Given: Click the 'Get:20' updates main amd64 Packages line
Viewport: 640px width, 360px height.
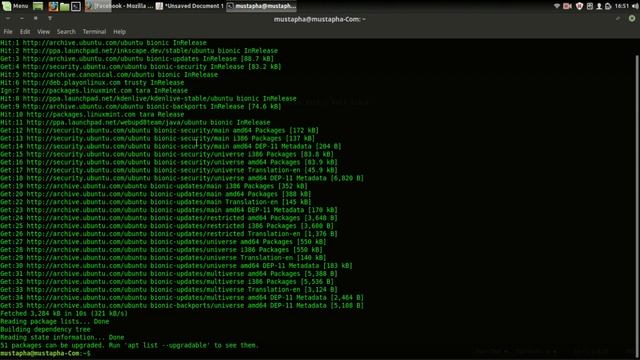Looking at the screenshot, I should click(x=156, y=194).
